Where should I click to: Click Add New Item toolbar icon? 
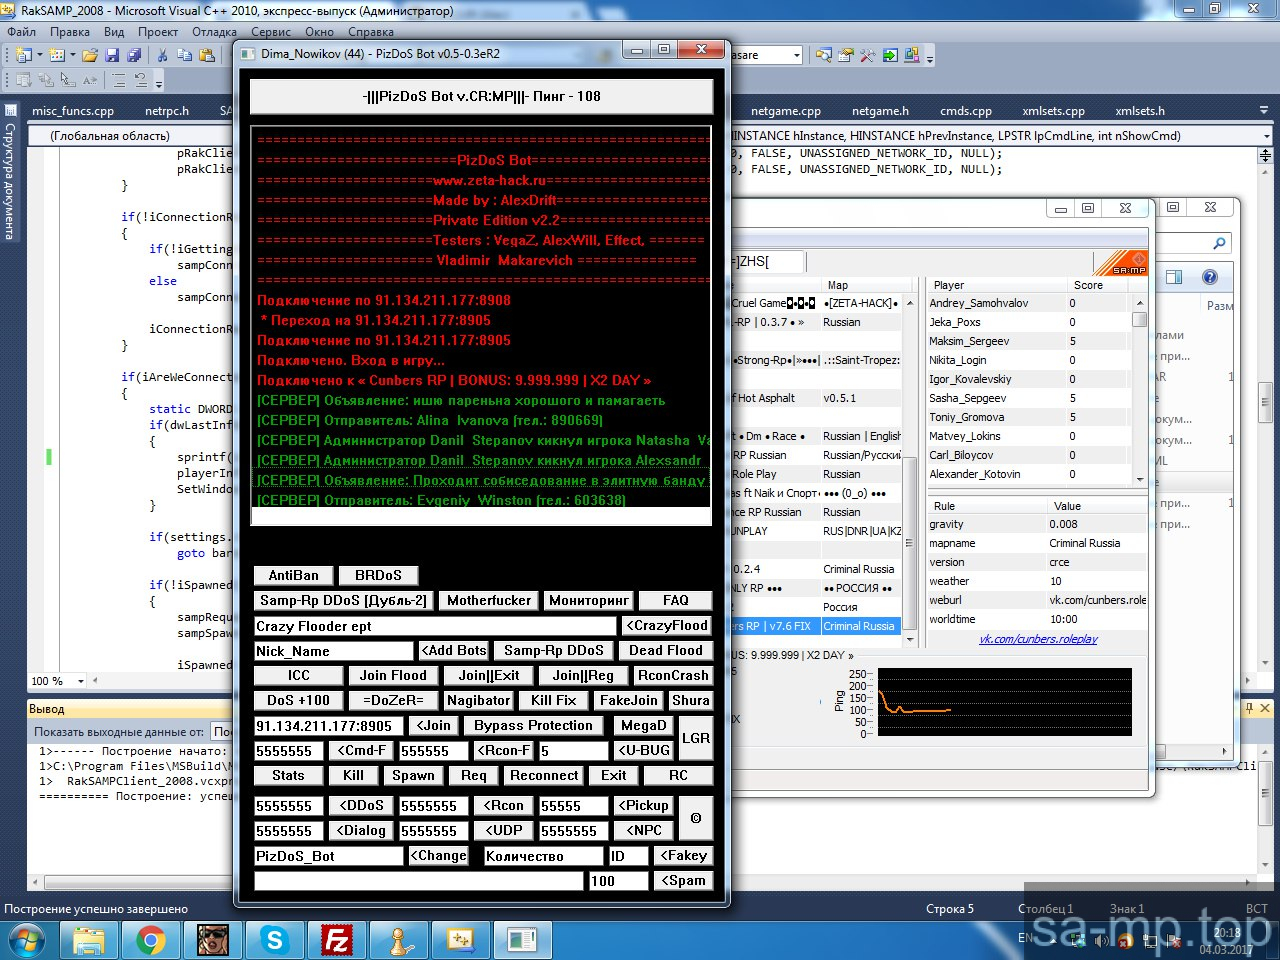pyautogui.click(x=57, y=55)
